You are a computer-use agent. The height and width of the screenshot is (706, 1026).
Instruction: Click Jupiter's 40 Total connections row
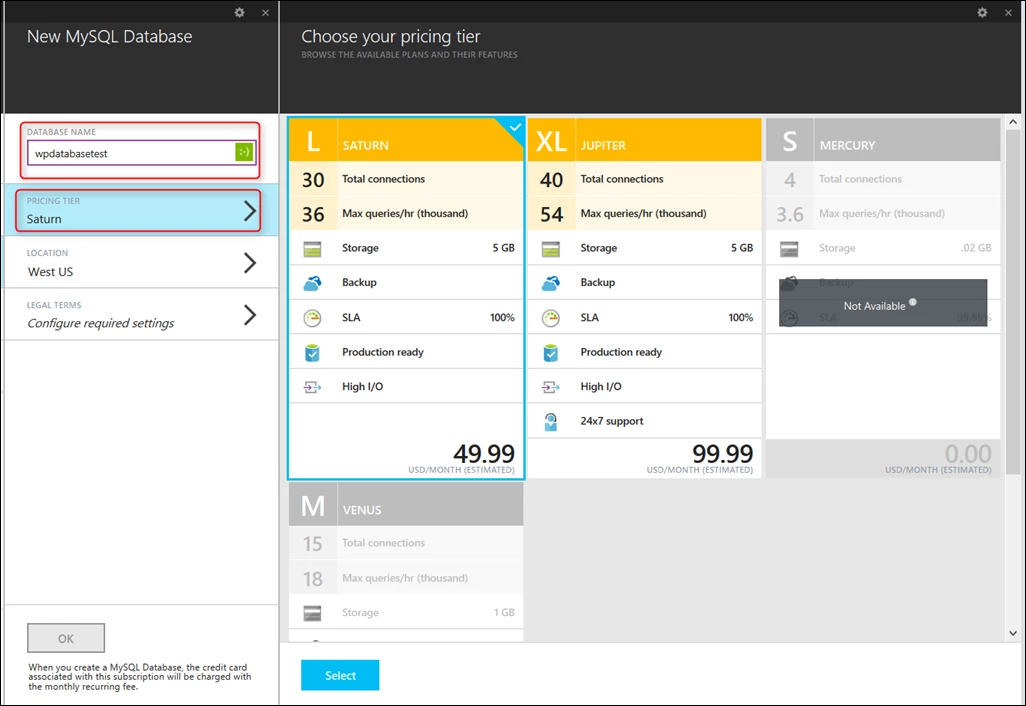(x=645, y=179)
